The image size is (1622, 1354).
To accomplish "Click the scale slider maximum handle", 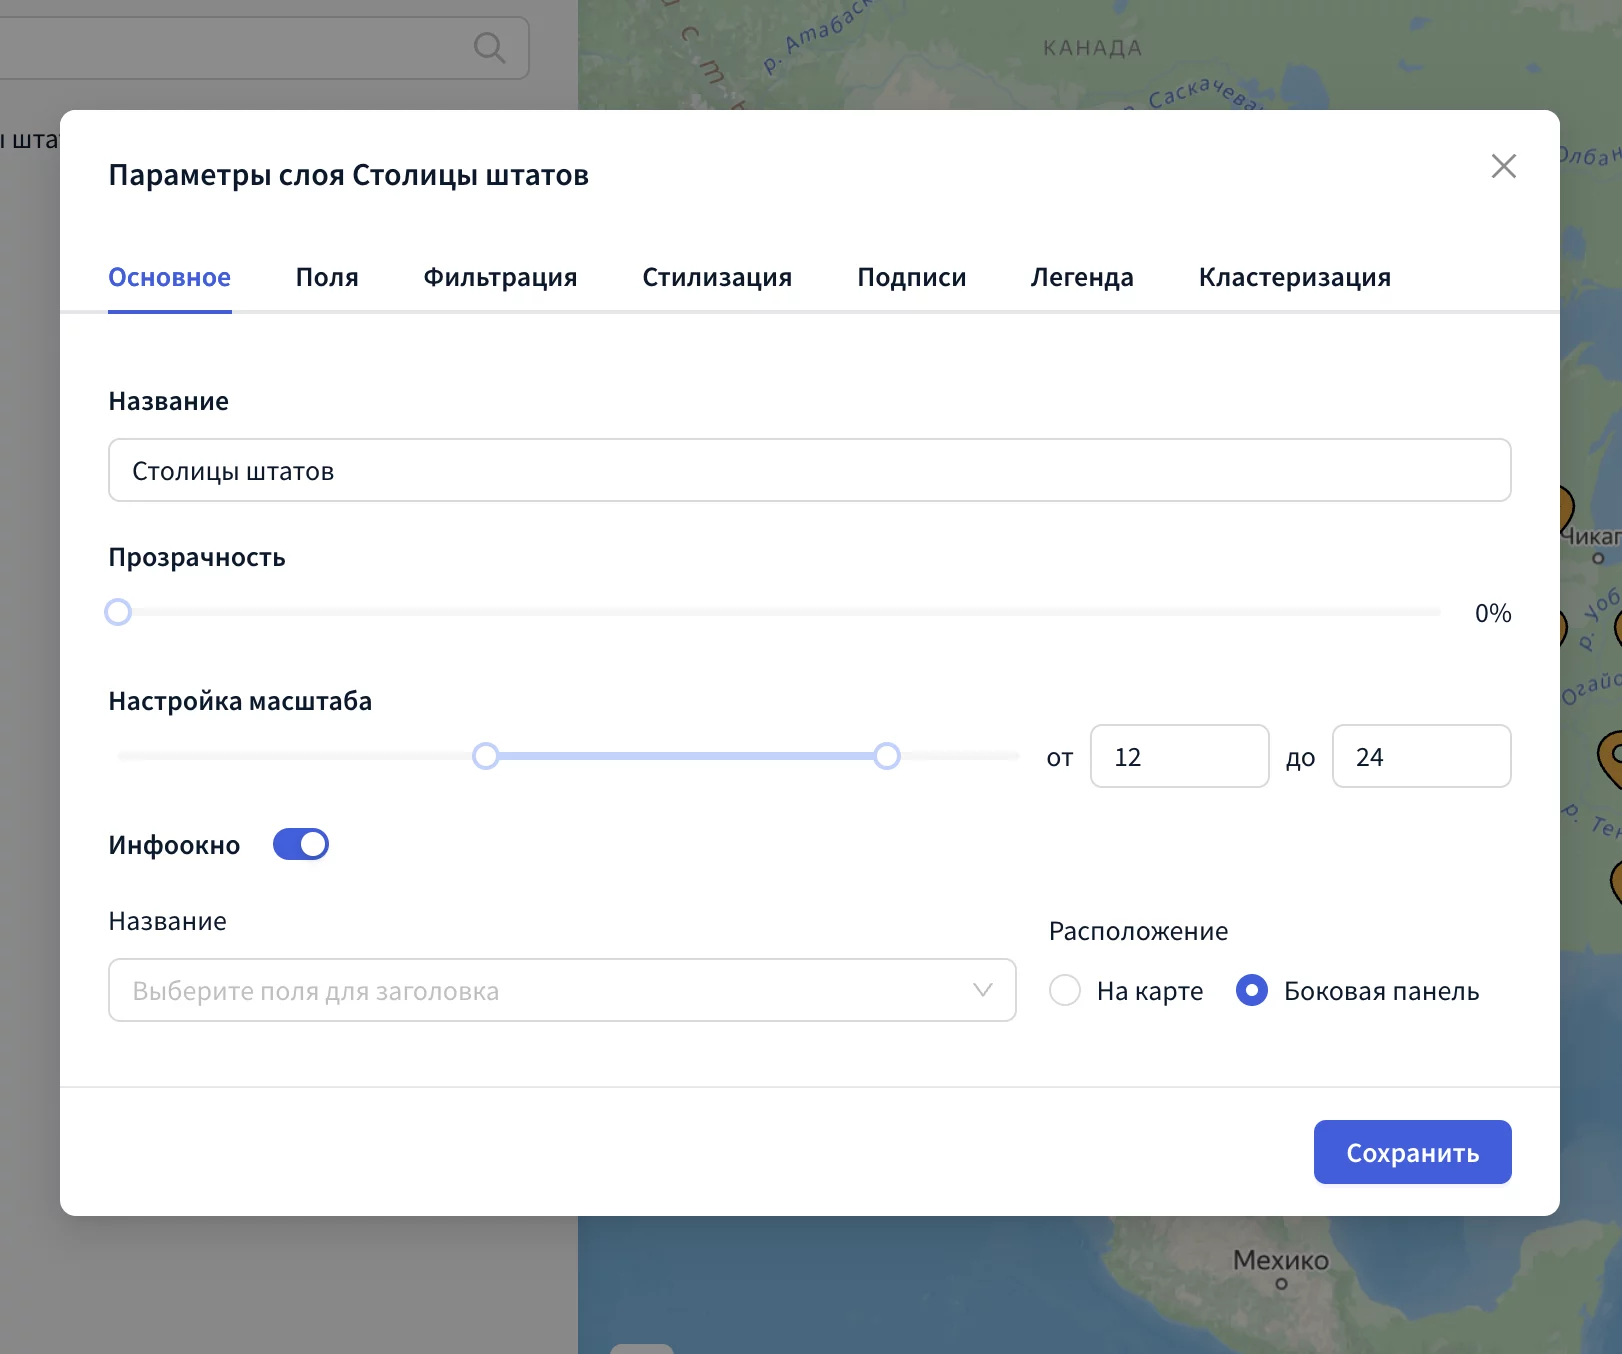I will [x=887, y=756].
